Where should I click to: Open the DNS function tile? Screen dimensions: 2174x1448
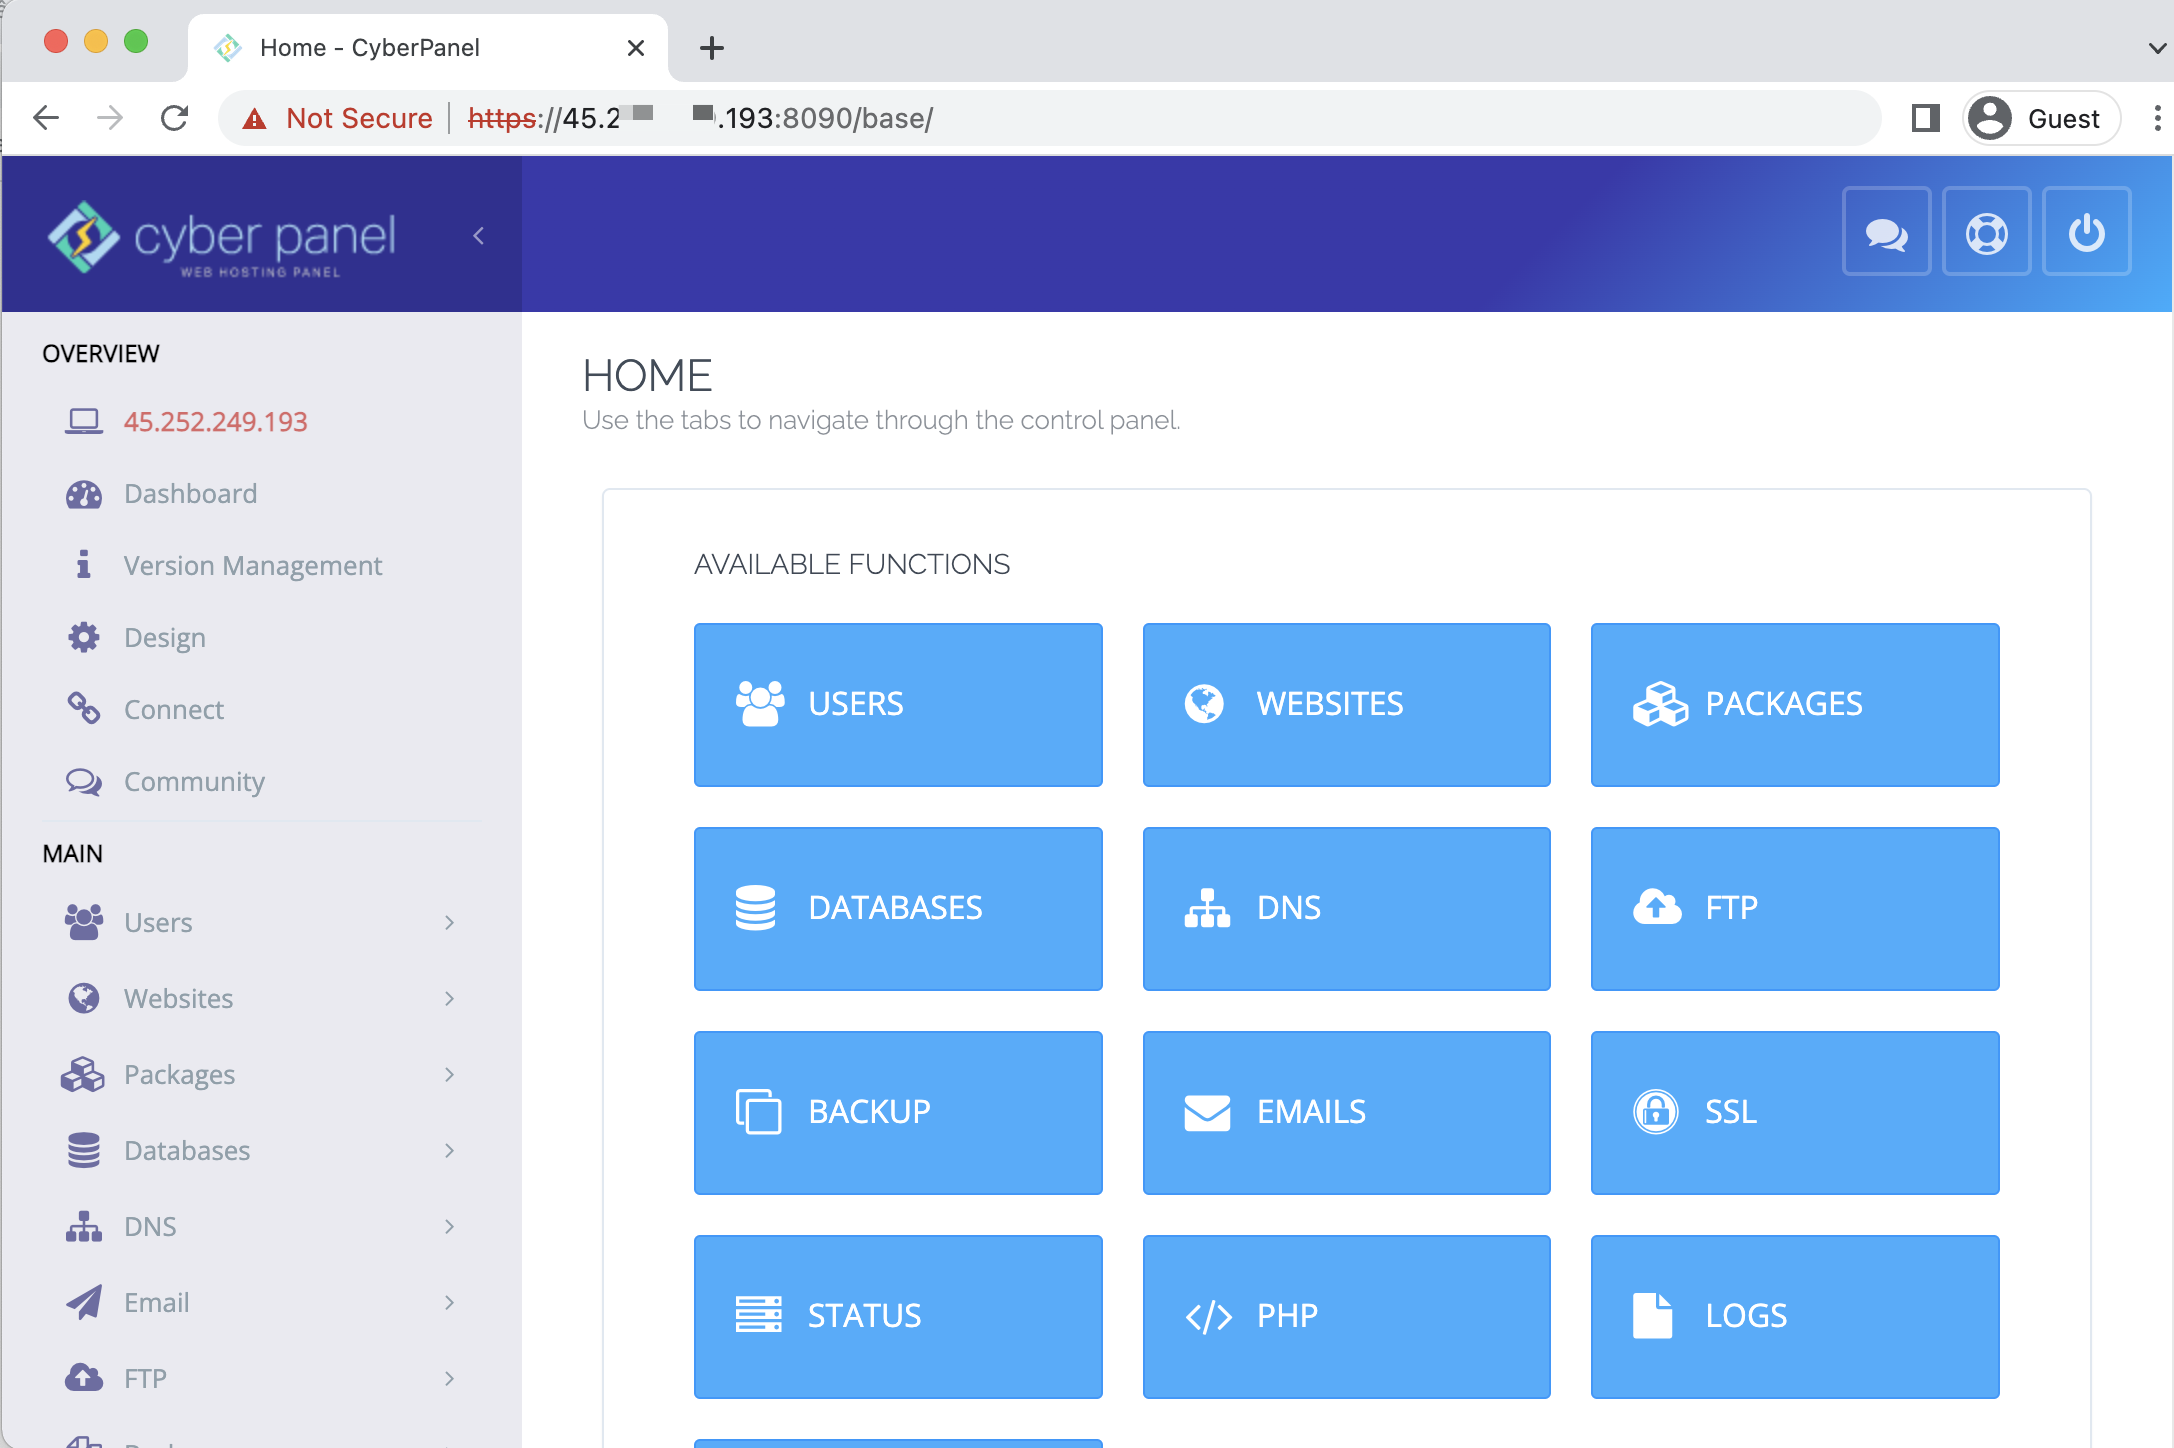point(1346,909)
